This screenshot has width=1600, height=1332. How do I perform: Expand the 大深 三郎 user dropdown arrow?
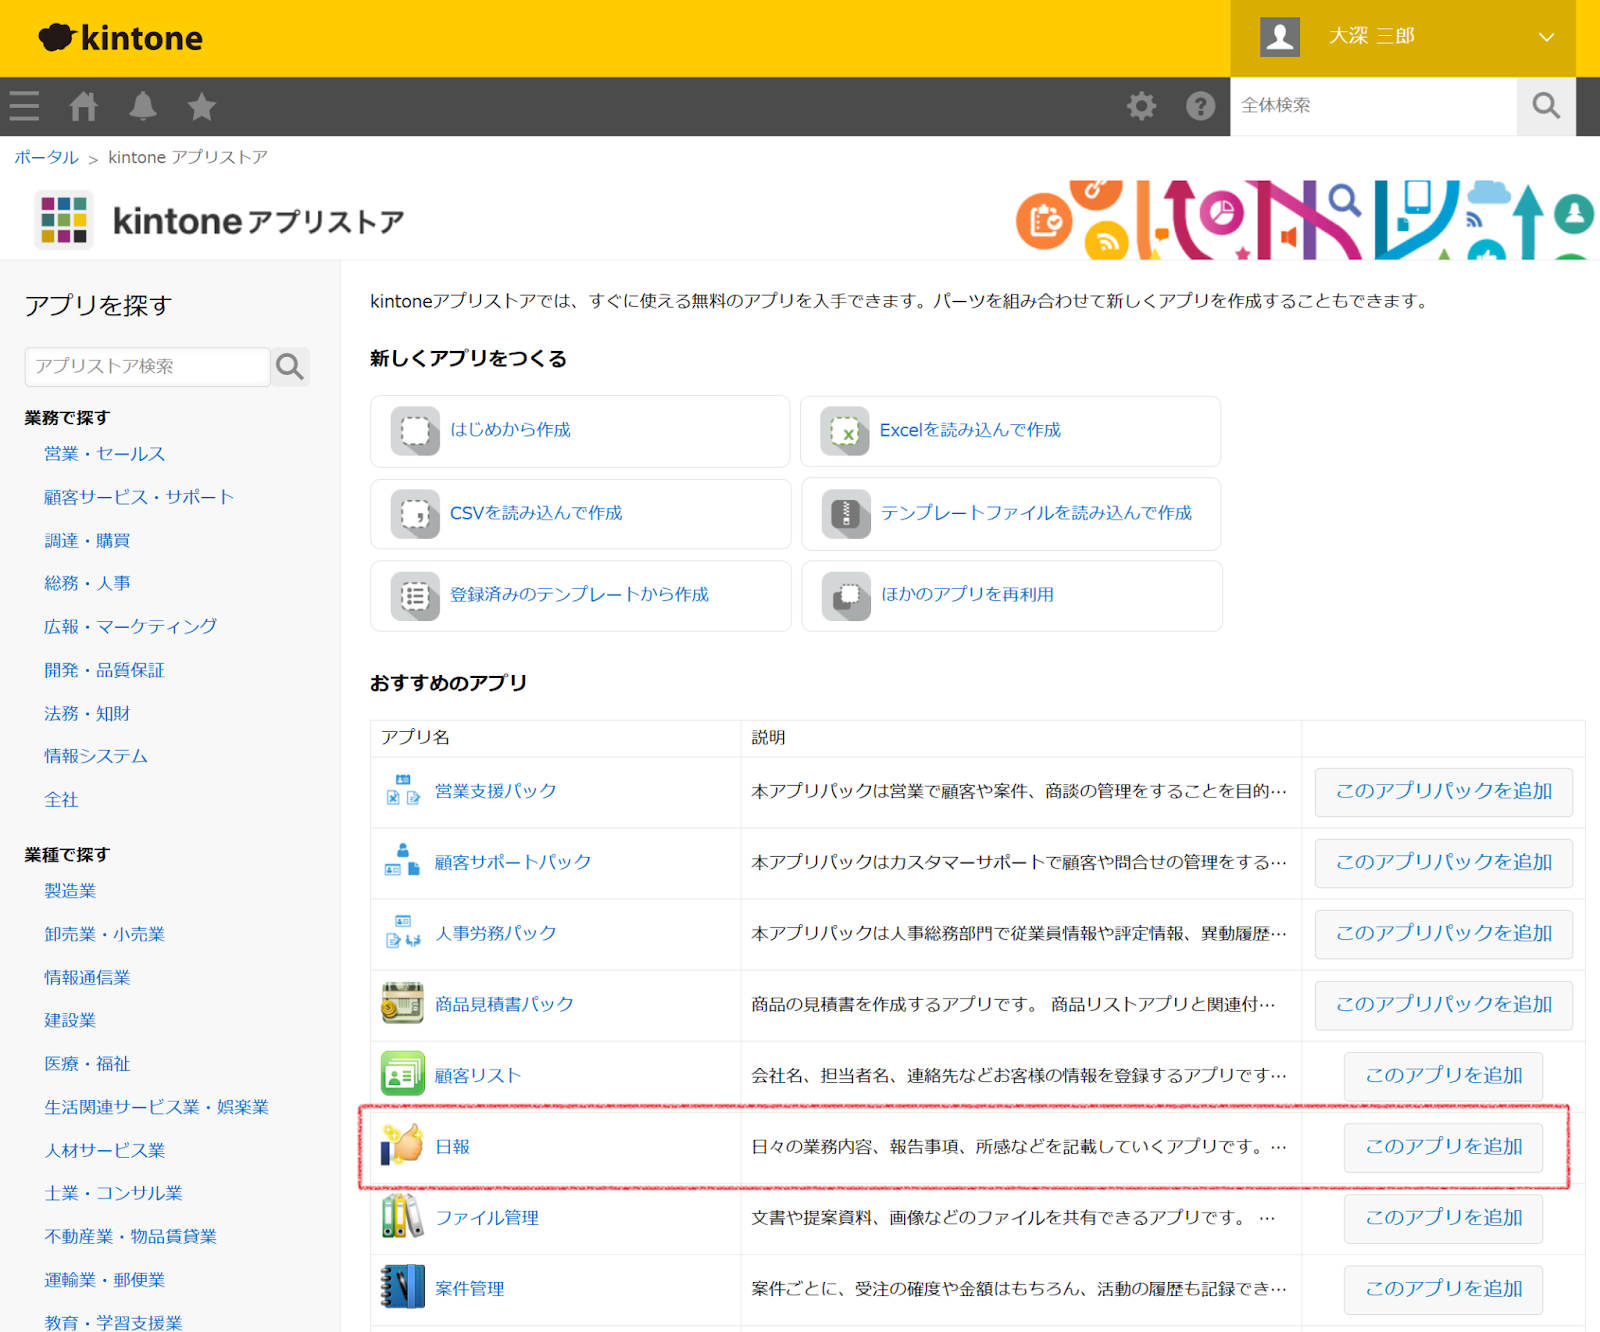[1546, 37]
